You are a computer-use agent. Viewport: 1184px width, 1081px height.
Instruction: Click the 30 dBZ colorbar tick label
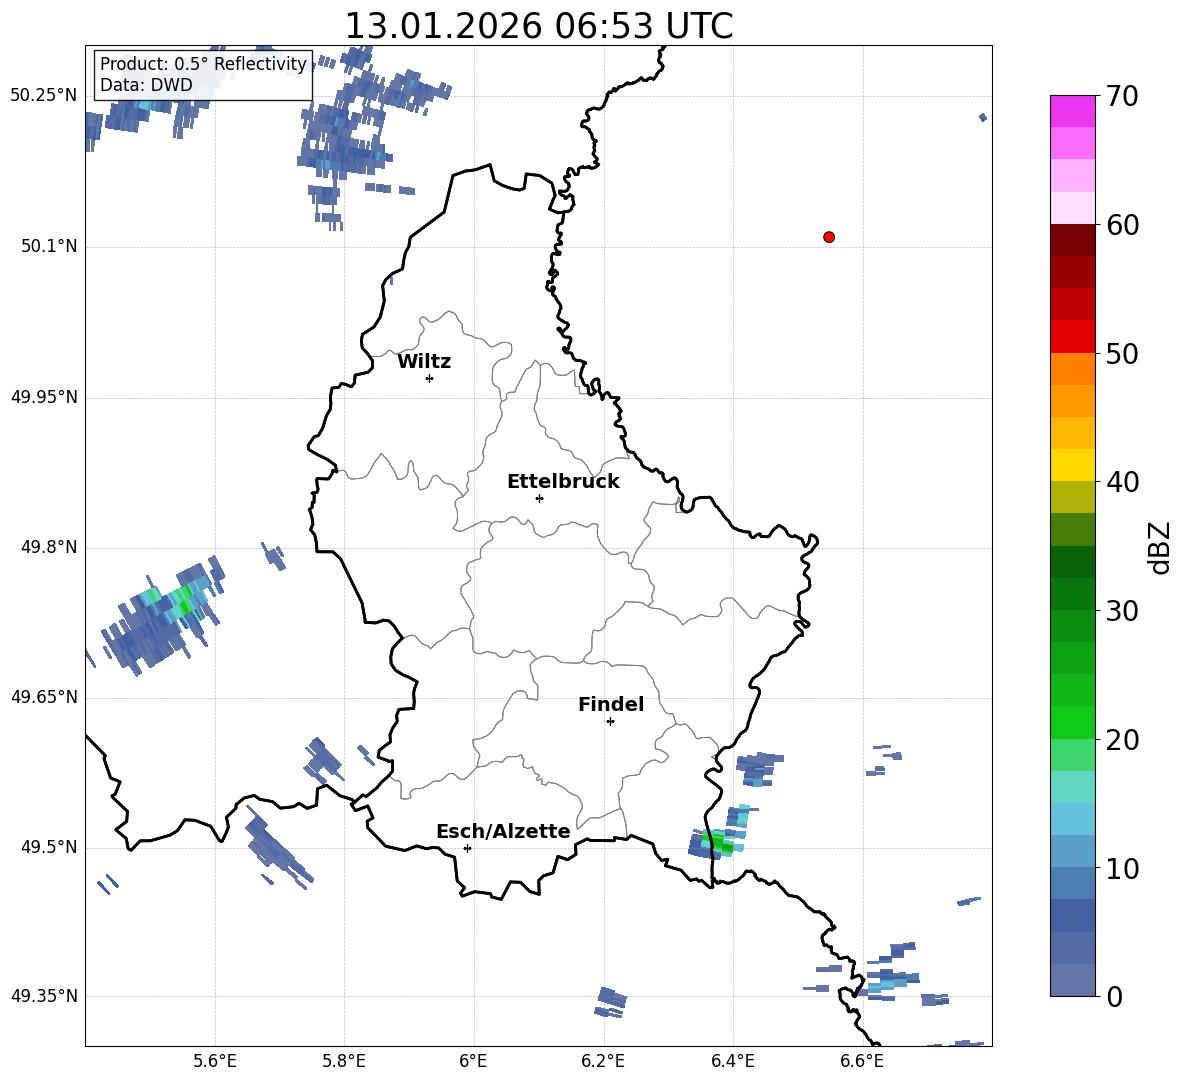pyautogui.click(x=1121, y=611)
